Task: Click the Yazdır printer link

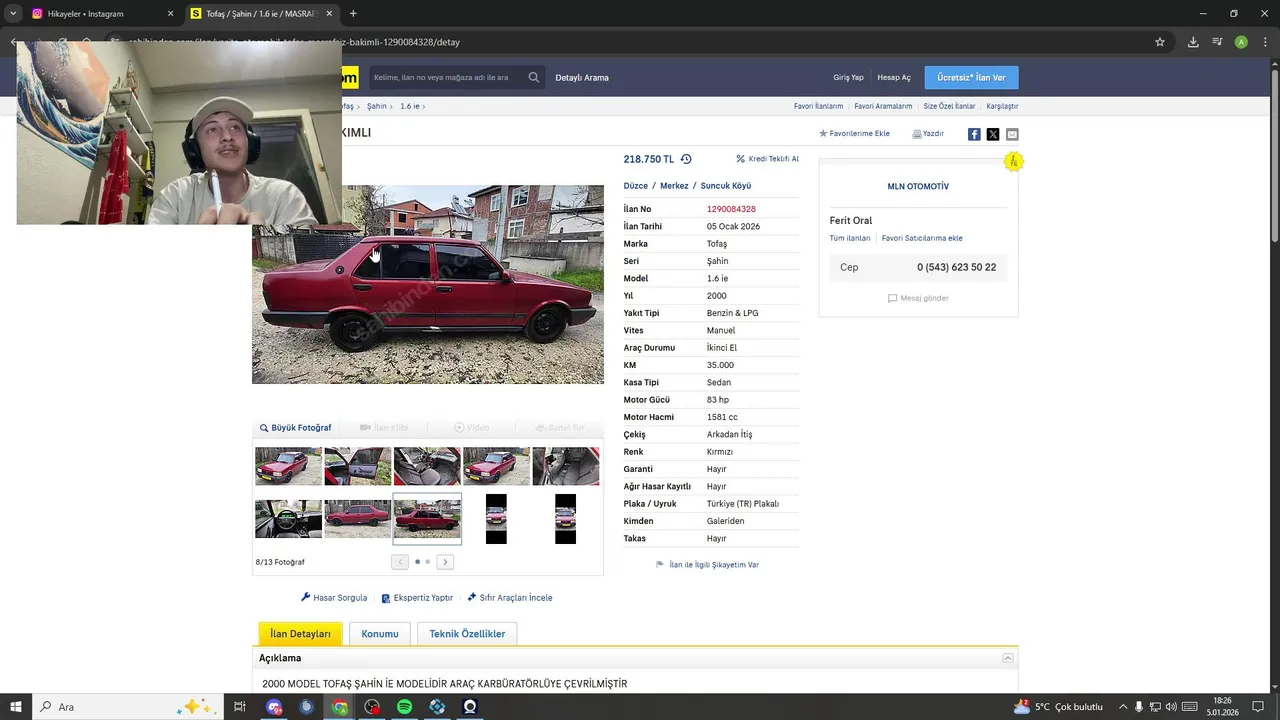Action: tap(928, 133)
